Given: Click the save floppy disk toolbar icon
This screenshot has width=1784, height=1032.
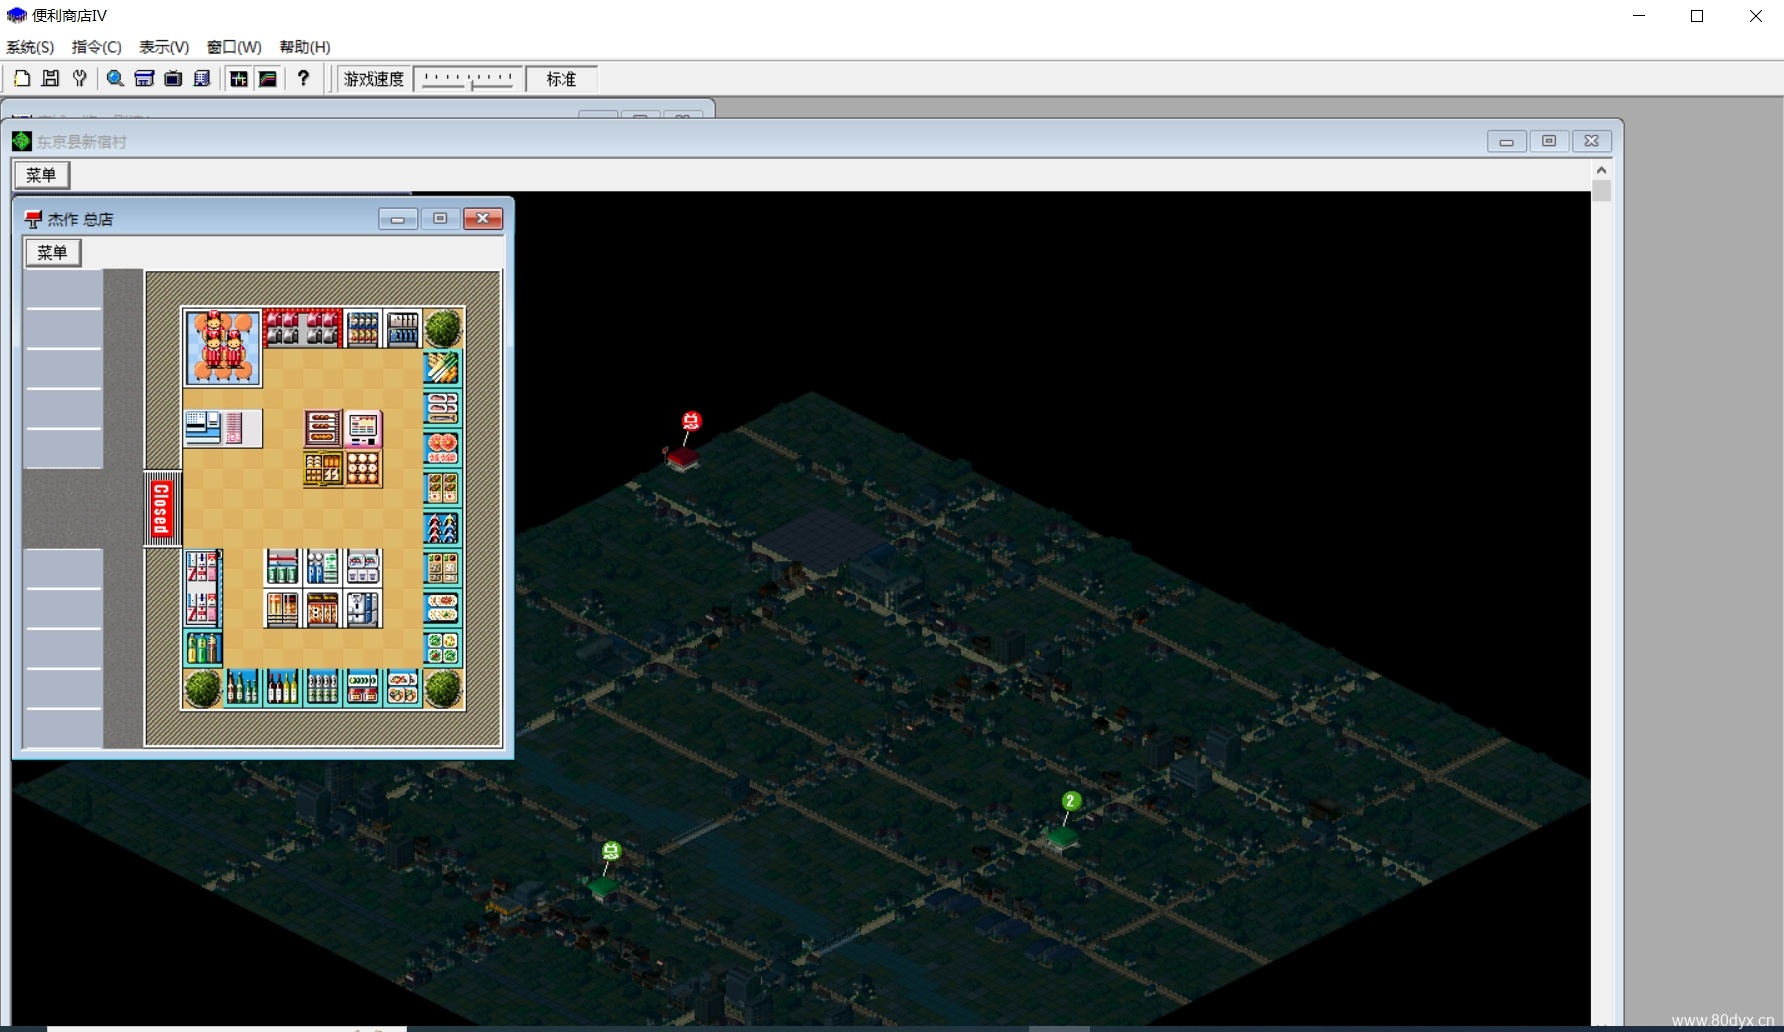Looking at the screenshot, I should pos(50,78).
